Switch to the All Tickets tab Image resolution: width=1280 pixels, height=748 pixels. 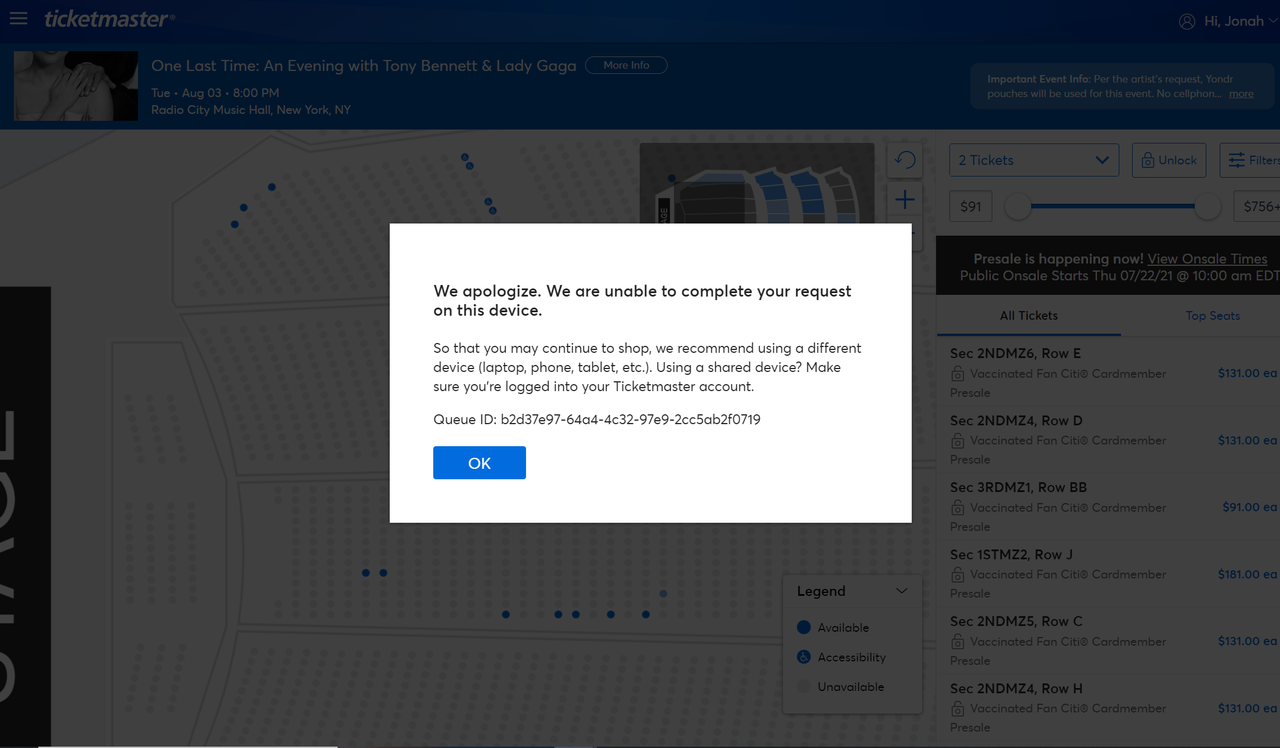pyautogui.click(x=1028, y=316)
